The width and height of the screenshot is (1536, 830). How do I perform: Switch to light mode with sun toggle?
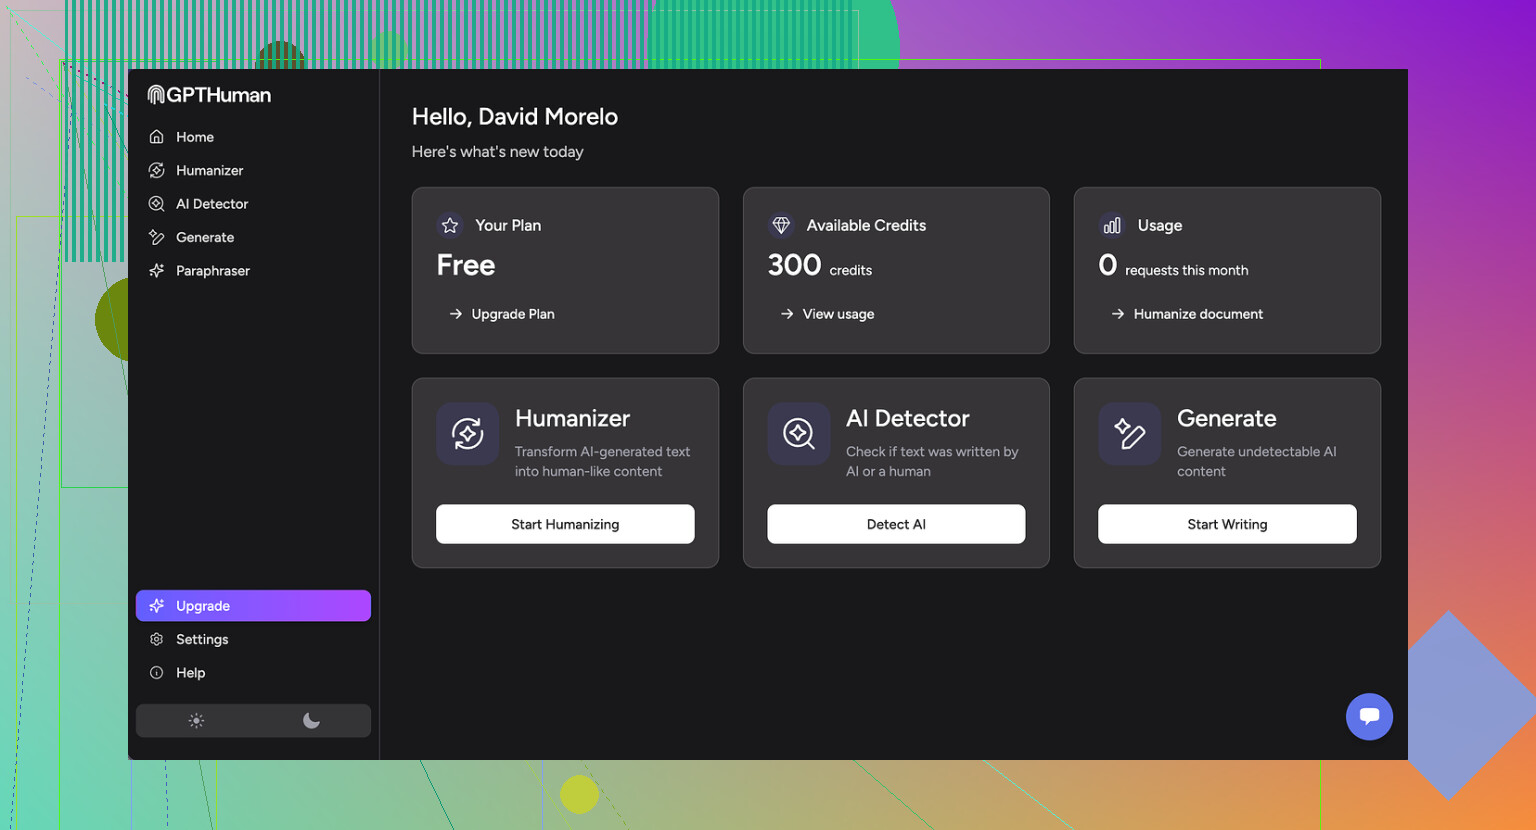coord(196,721)
